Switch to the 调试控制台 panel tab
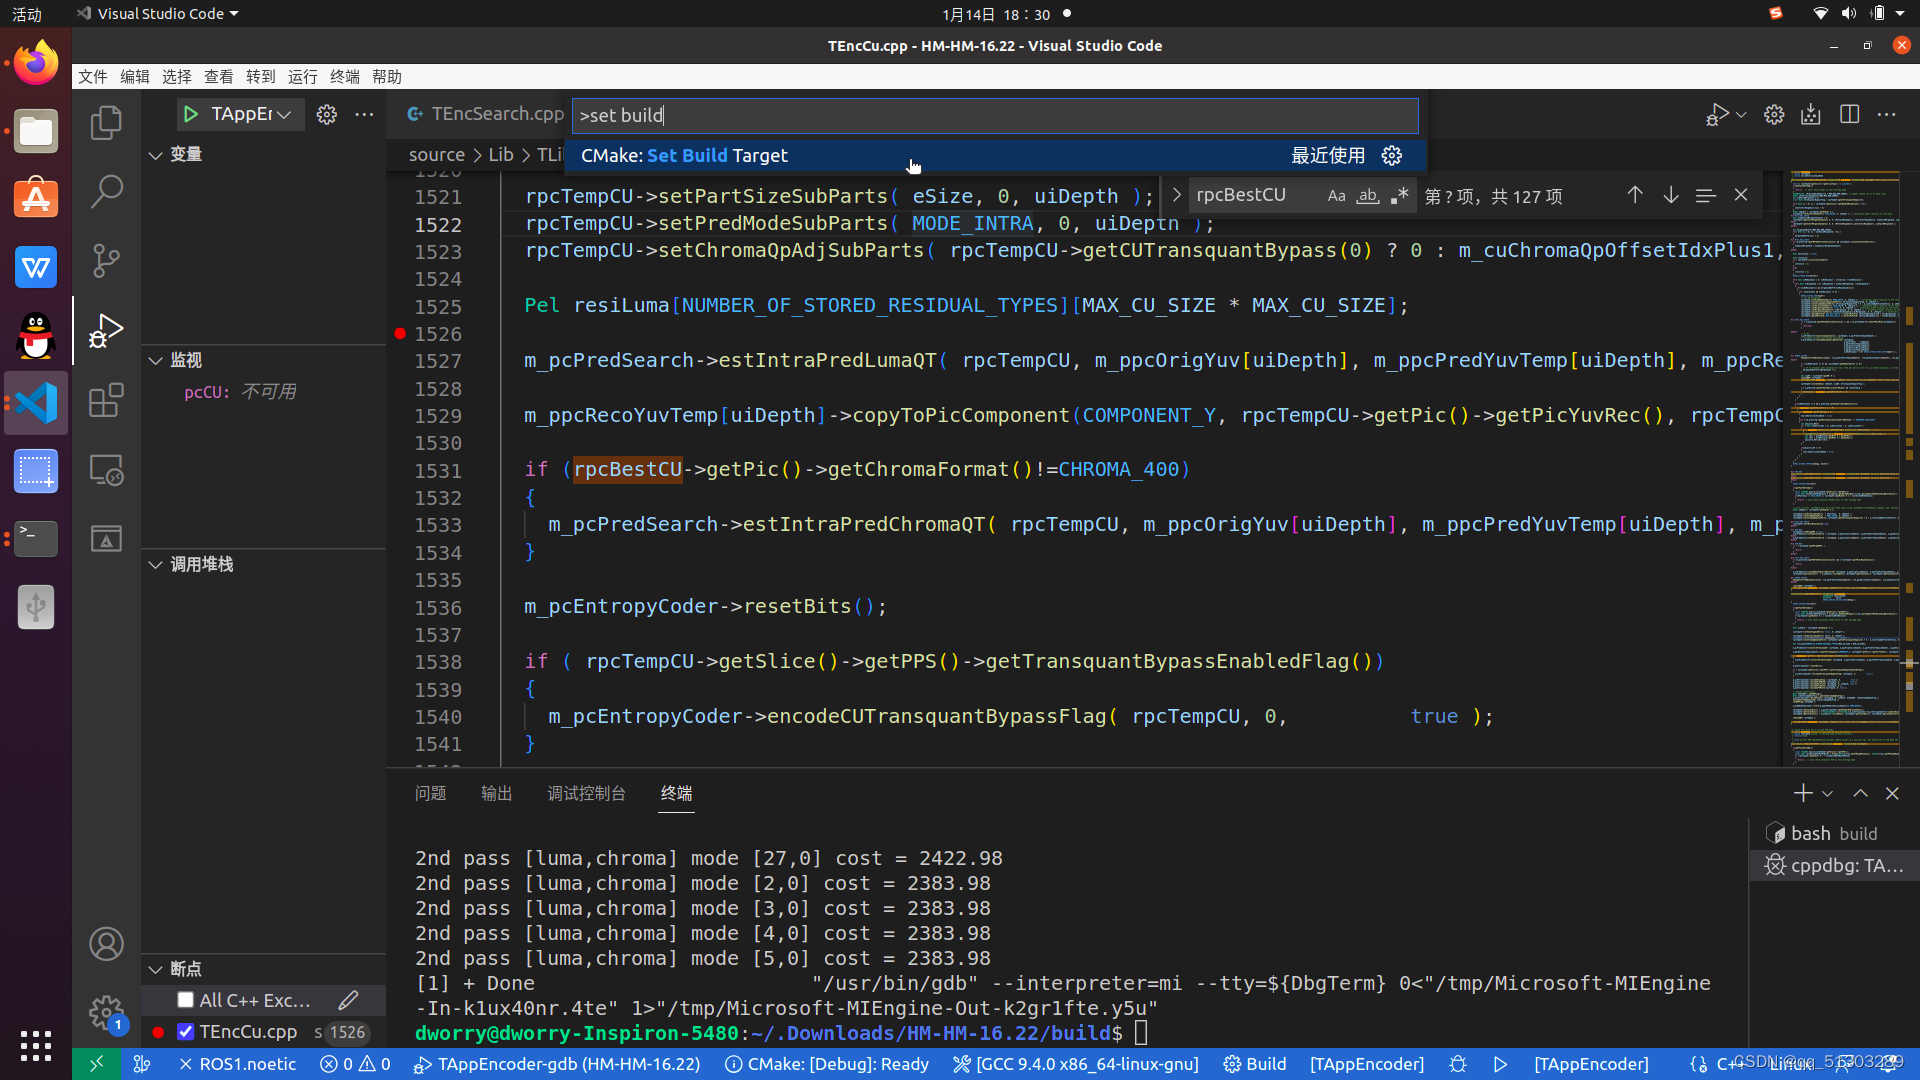 (586, 793)
